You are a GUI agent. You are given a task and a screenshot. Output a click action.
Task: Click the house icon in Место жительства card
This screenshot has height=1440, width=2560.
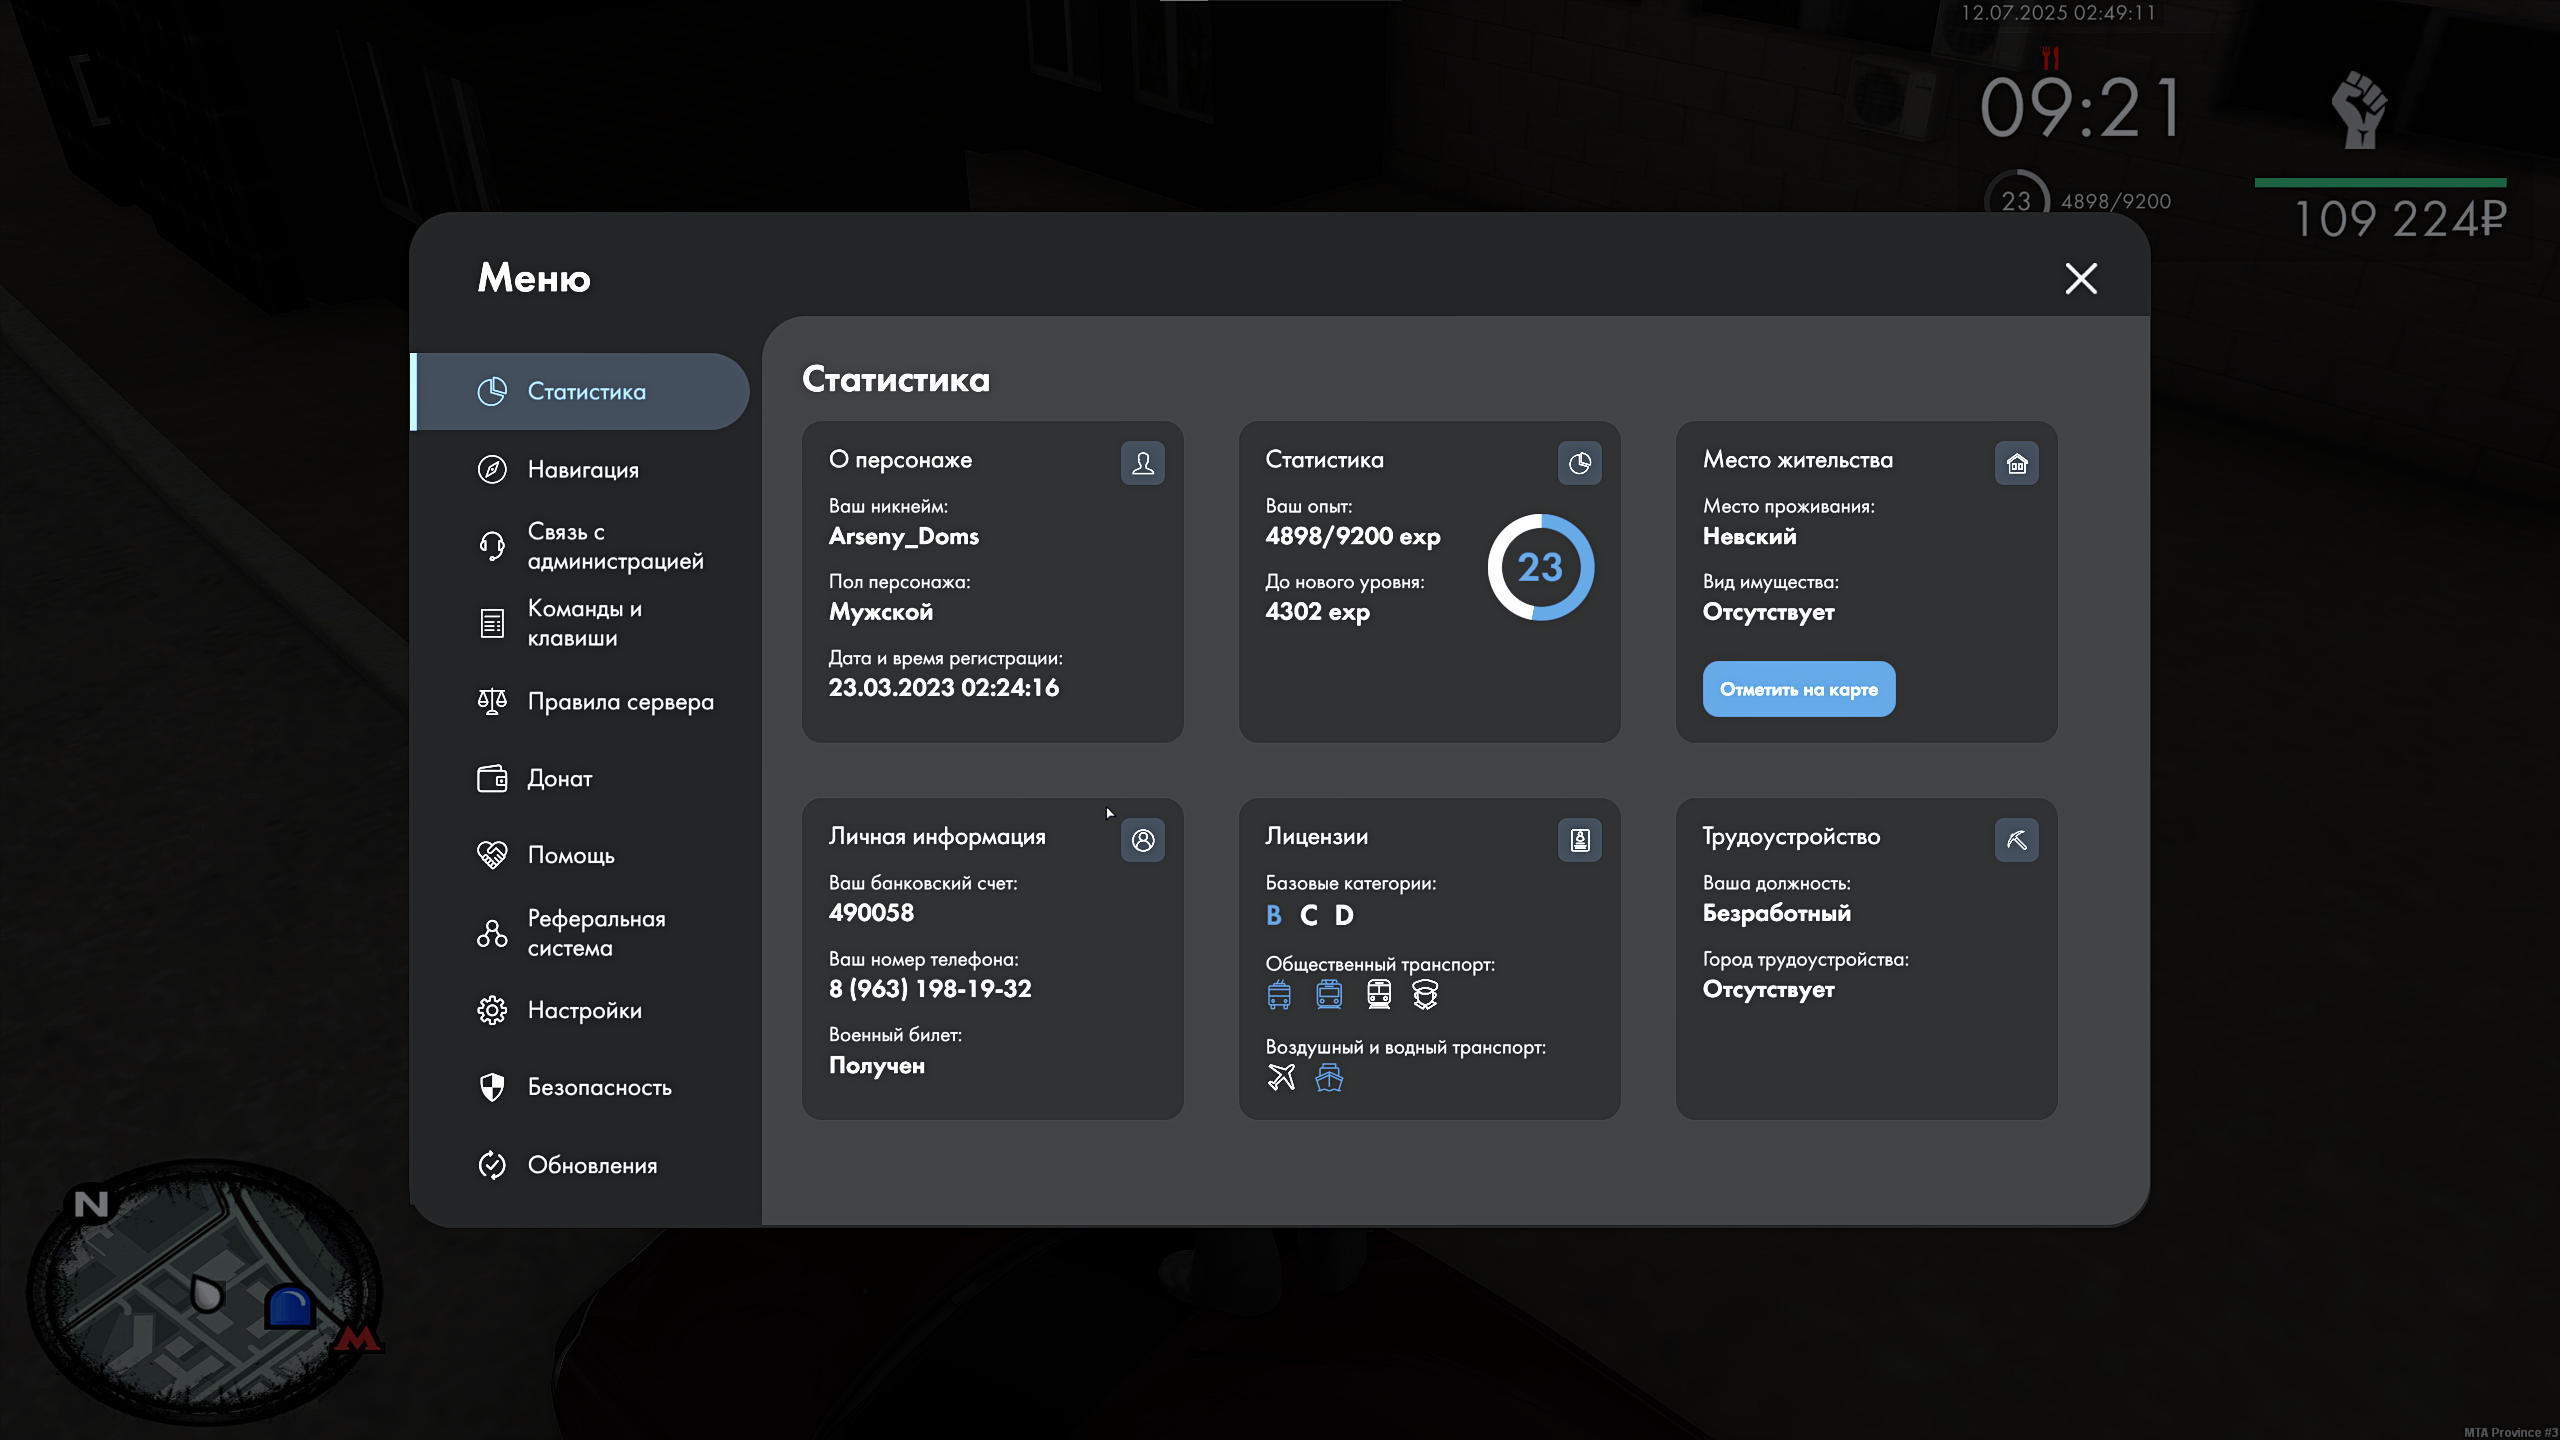click(2017, 463)
